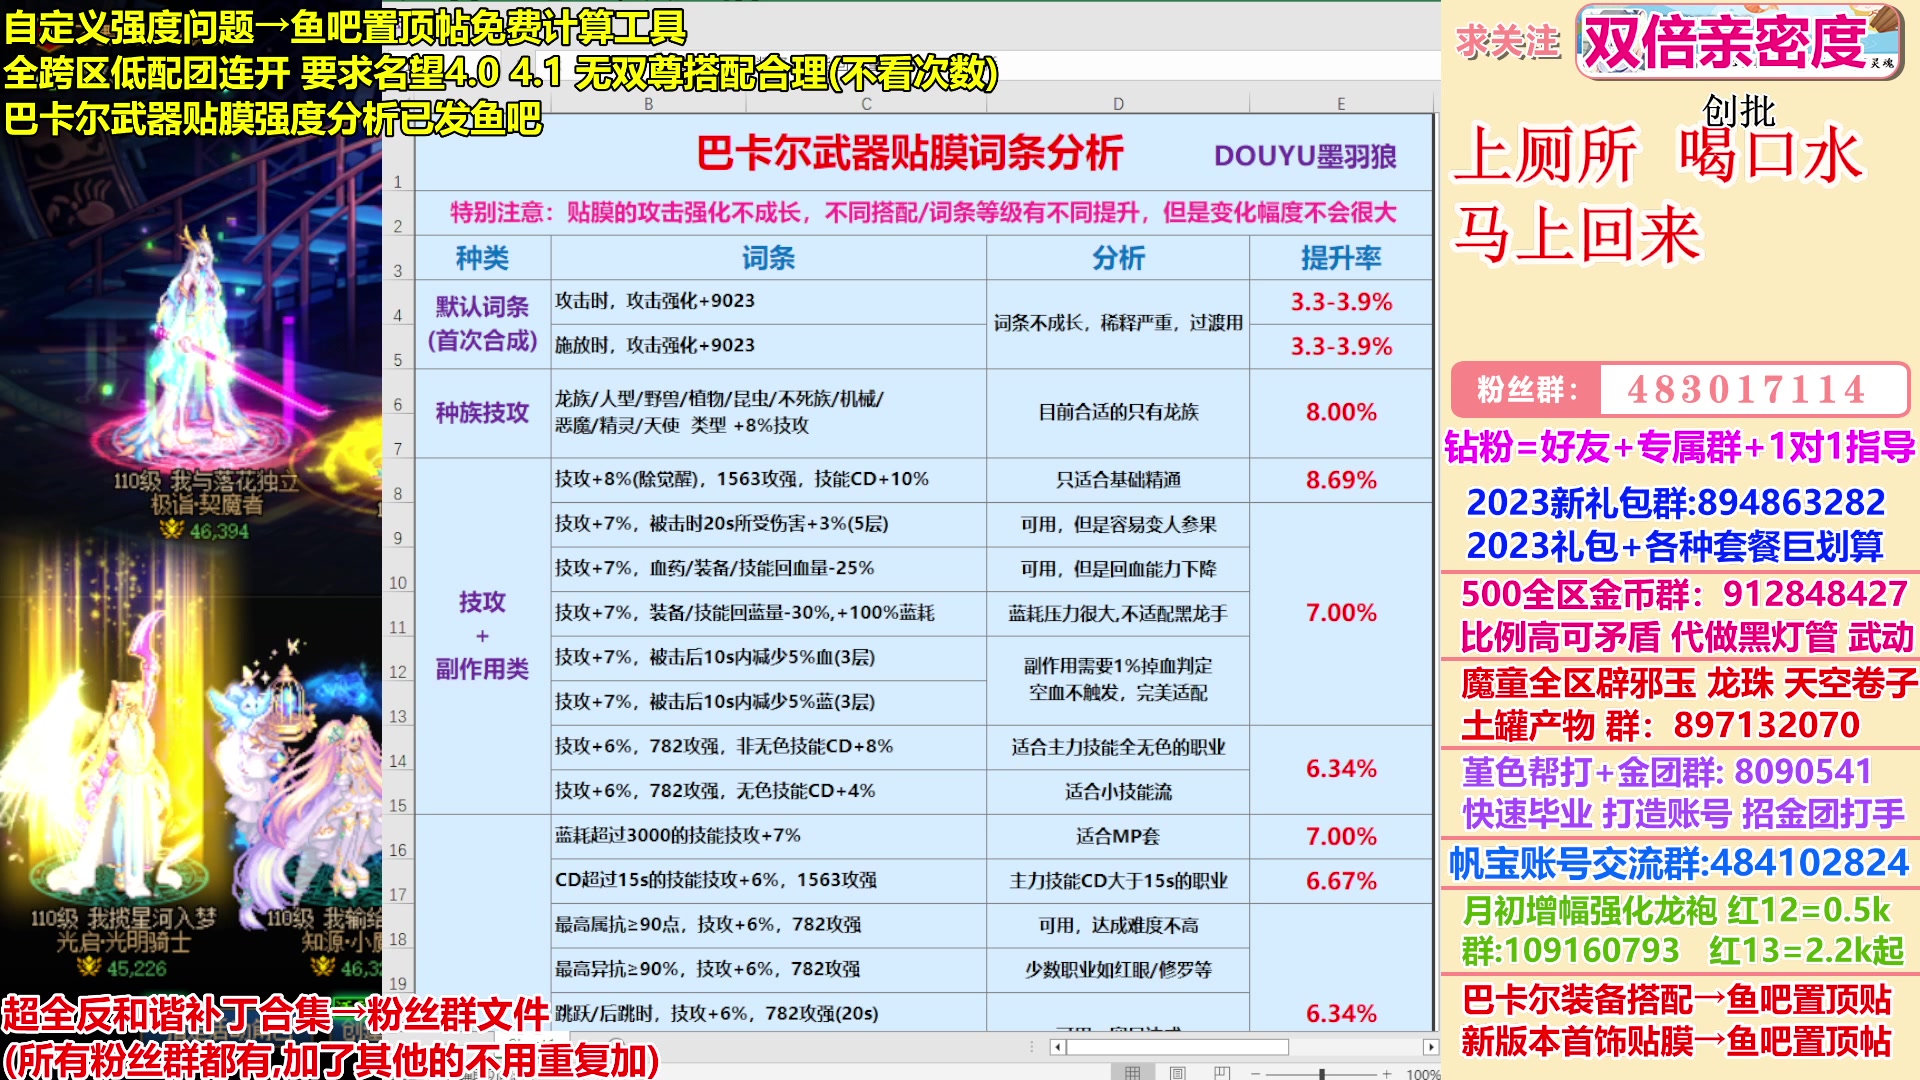Image resolution: width=1920 pixels, height=1080 pixels.
Task: Click cell '施放时，攻击强化+9023'
Action: 768,346
